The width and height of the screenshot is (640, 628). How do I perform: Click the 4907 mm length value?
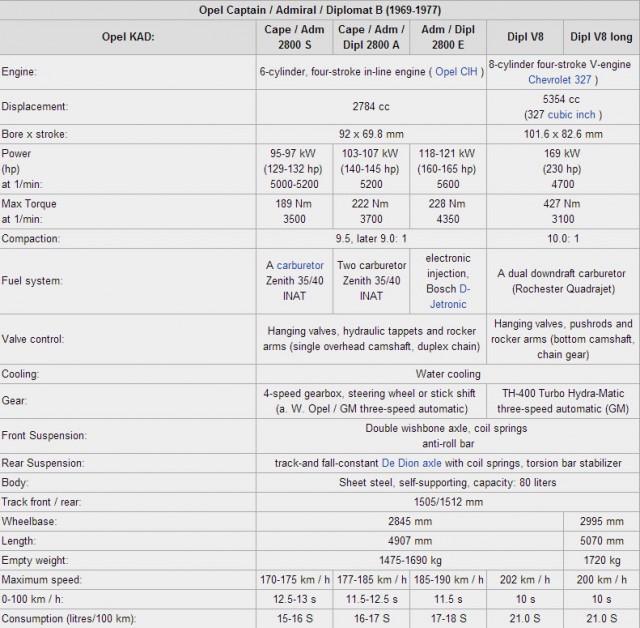pyautogui.click(x=410, y=541)
